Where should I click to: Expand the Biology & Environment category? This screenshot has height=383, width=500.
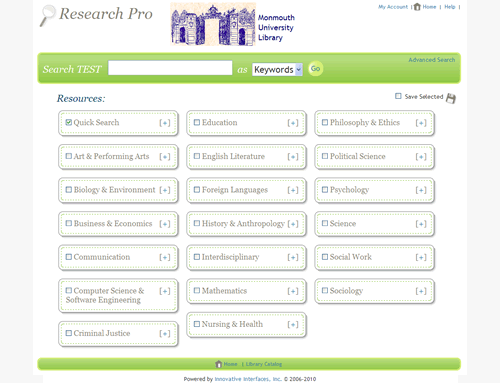[x=165, y=190]
